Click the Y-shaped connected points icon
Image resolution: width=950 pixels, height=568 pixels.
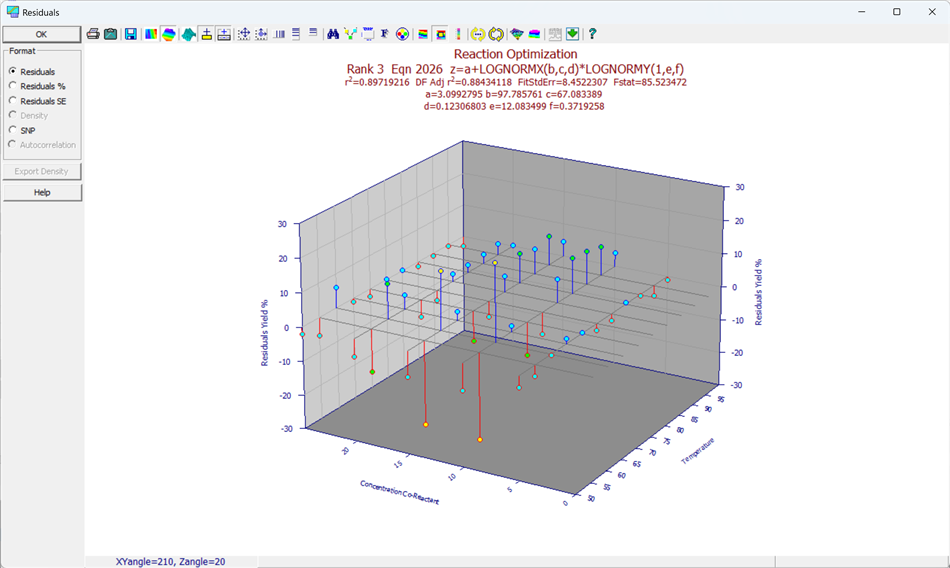(350, 34)
